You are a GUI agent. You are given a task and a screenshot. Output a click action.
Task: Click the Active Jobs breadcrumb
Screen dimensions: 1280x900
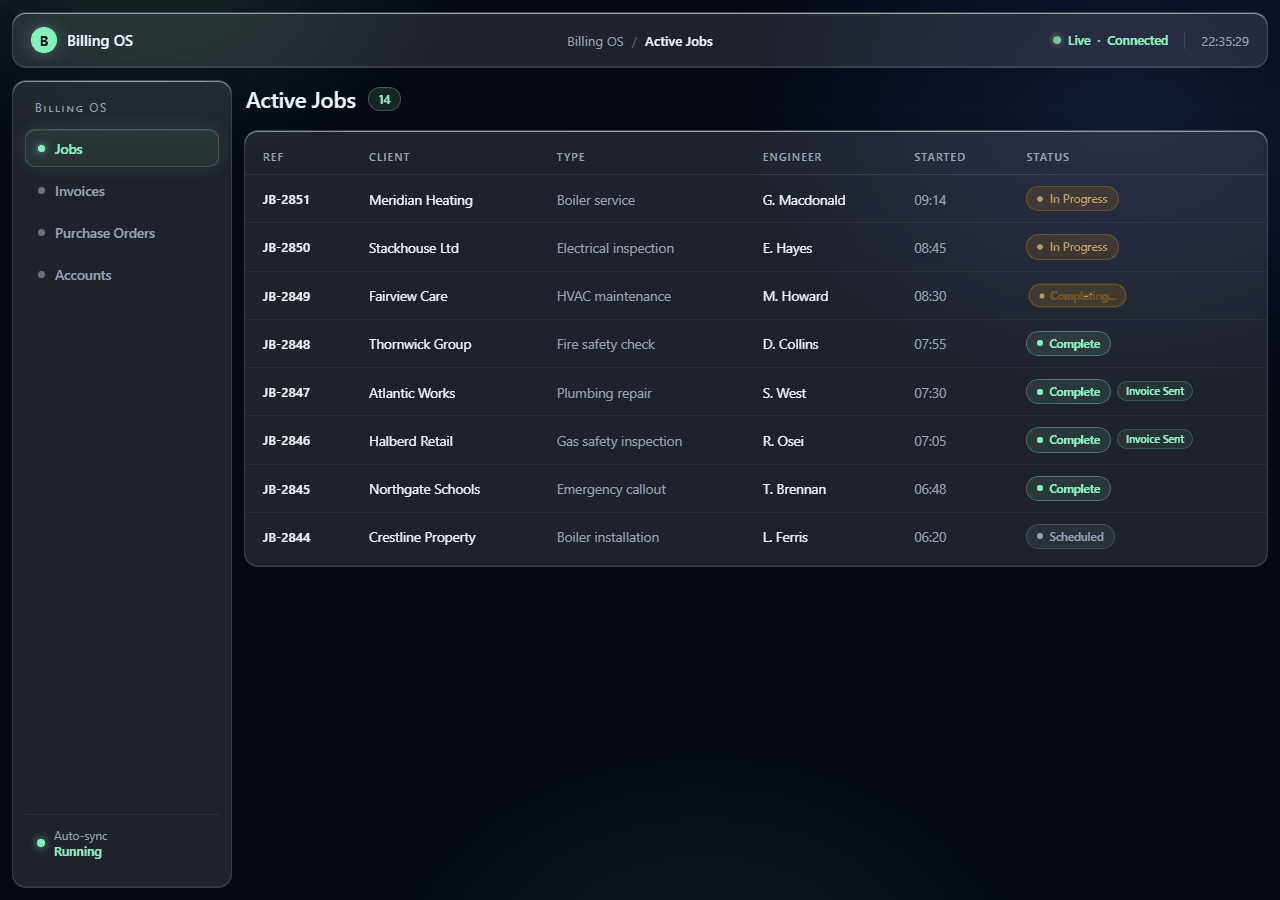pos(679,41)
